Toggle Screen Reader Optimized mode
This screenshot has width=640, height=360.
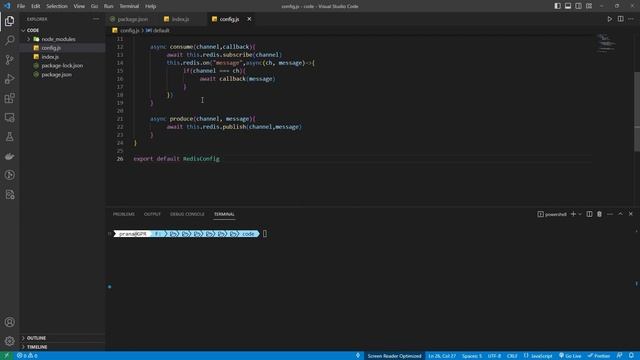click(x=394, y=356)
